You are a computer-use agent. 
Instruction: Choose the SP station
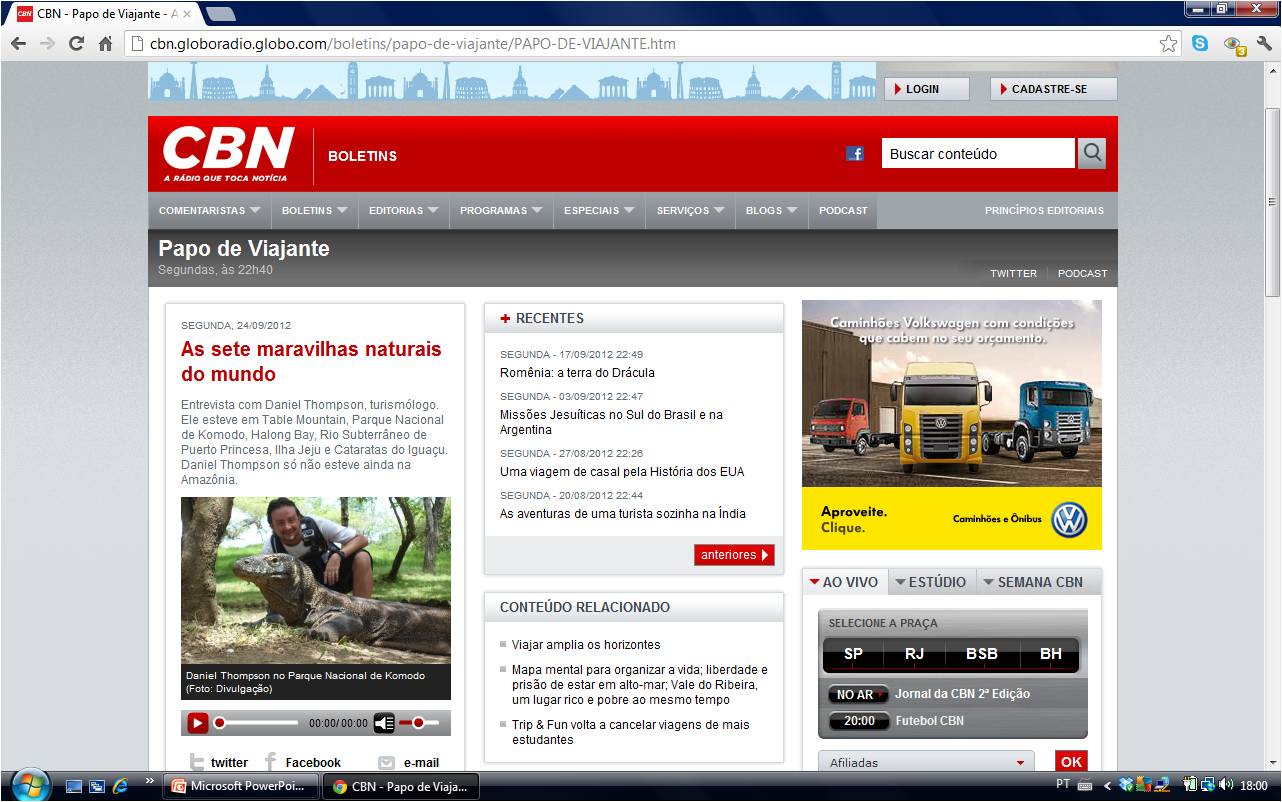point(853,654)
